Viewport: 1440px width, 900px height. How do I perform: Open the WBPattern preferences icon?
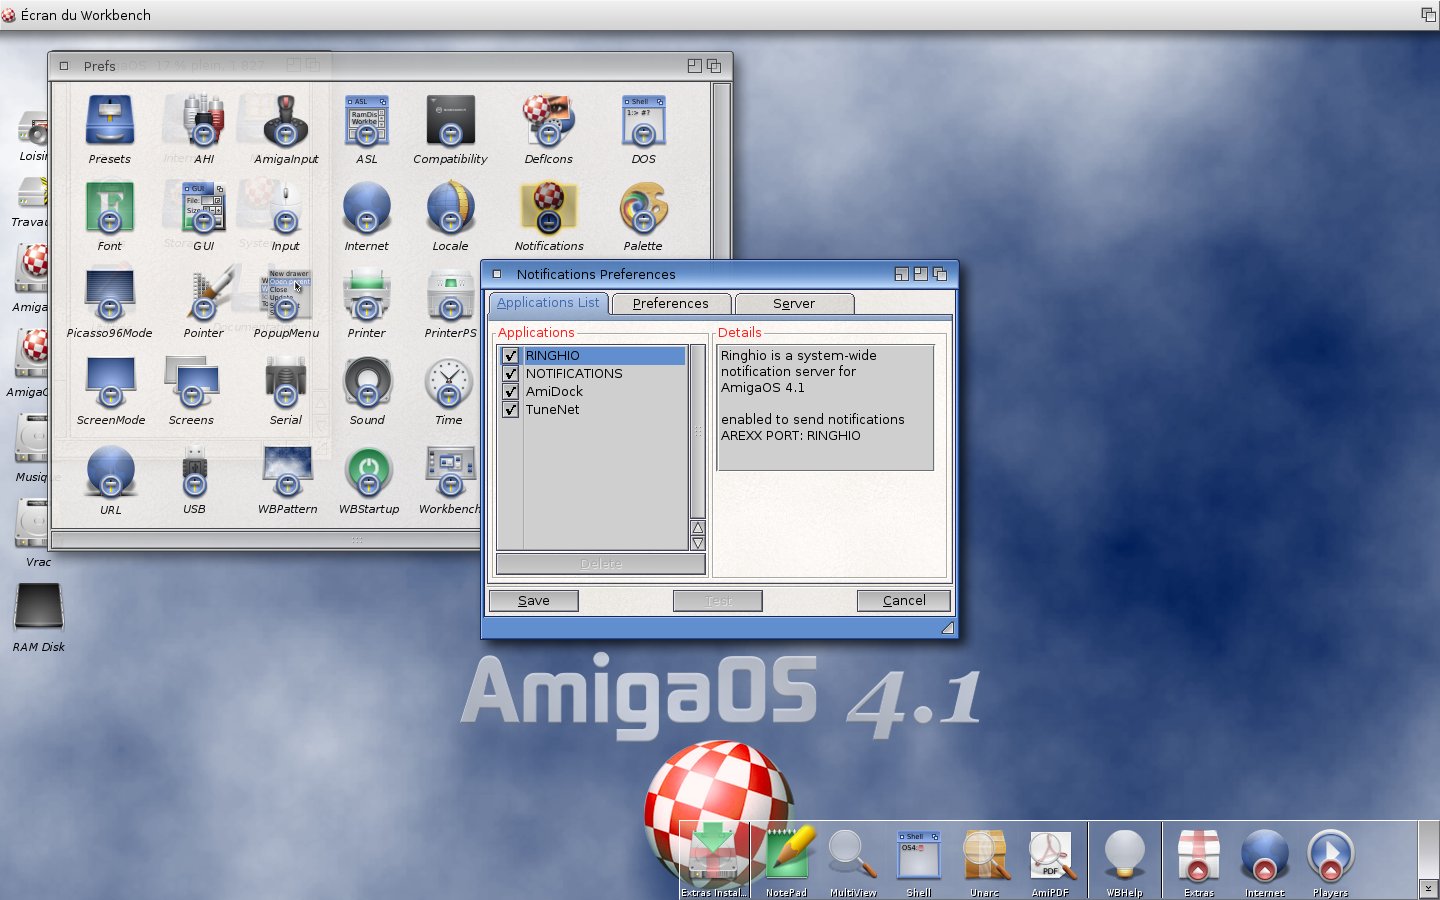click(287, 471)
